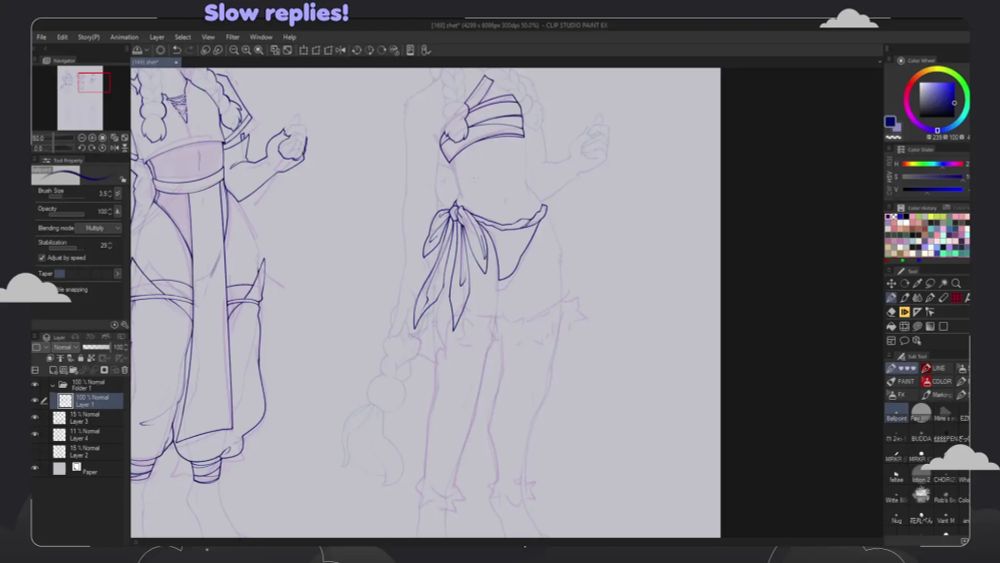
Task: Click the zoom out magnifier in the command bar
Action: click(234, 50)
